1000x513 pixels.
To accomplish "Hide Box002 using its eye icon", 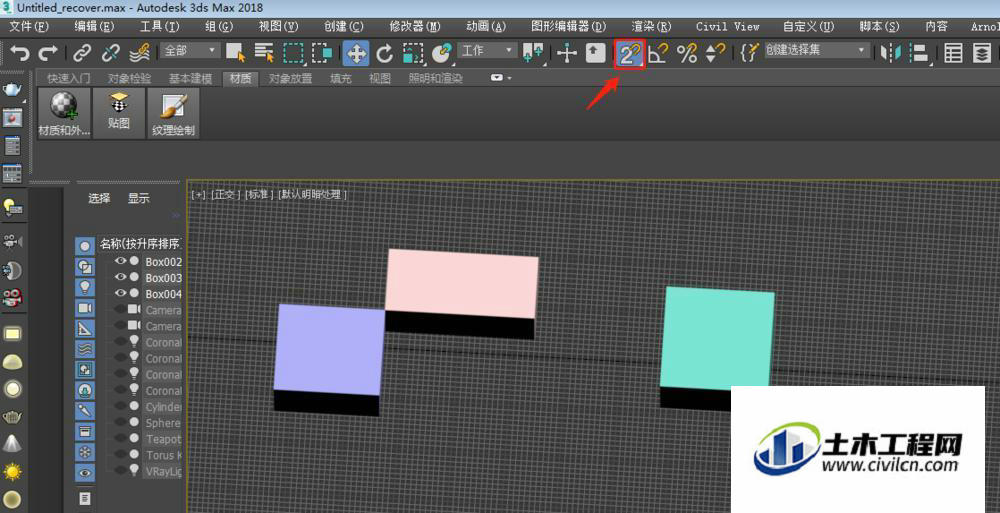I will pyautogui.click(x=121, y=261).
